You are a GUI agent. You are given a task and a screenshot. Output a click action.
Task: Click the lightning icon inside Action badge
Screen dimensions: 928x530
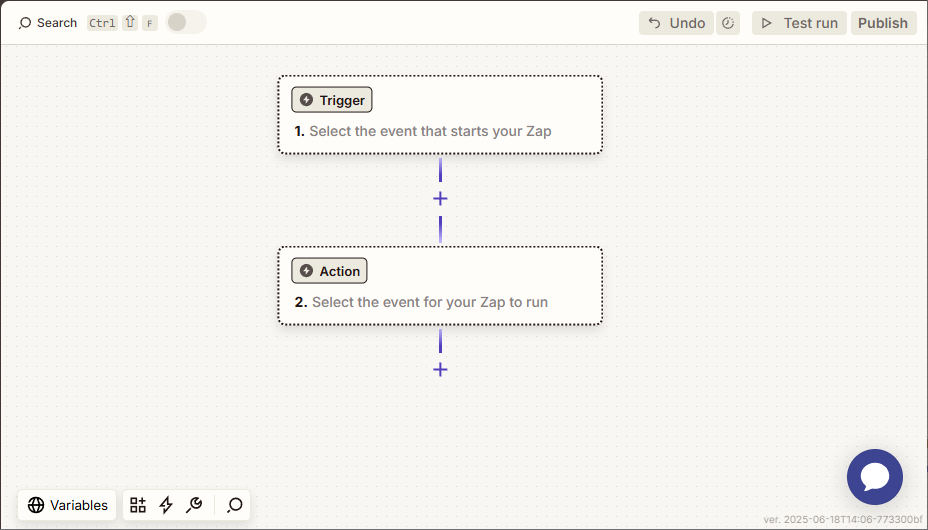306,271
